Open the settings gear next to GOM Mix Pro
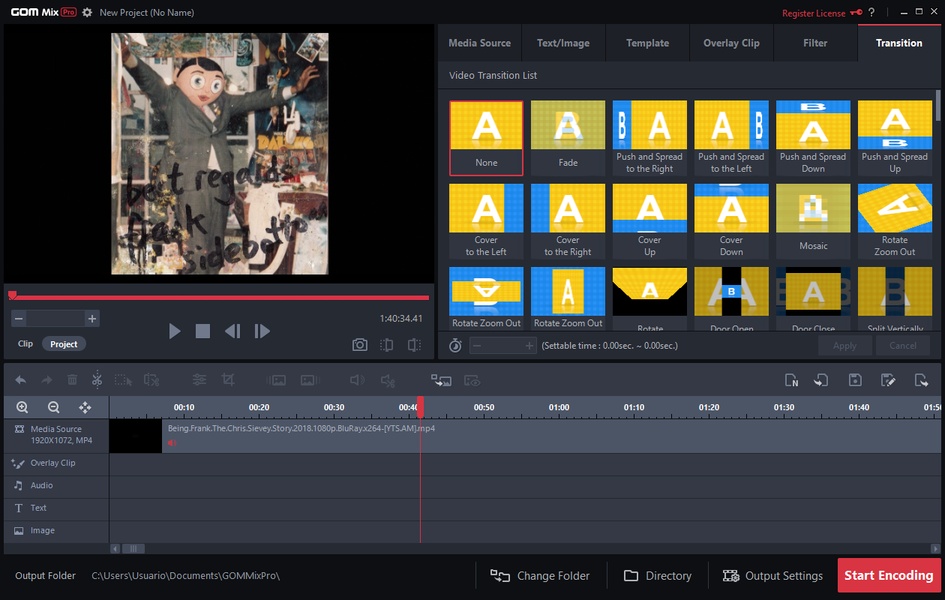The height and width of the screenshot is (600, 945). coord(87,13)
